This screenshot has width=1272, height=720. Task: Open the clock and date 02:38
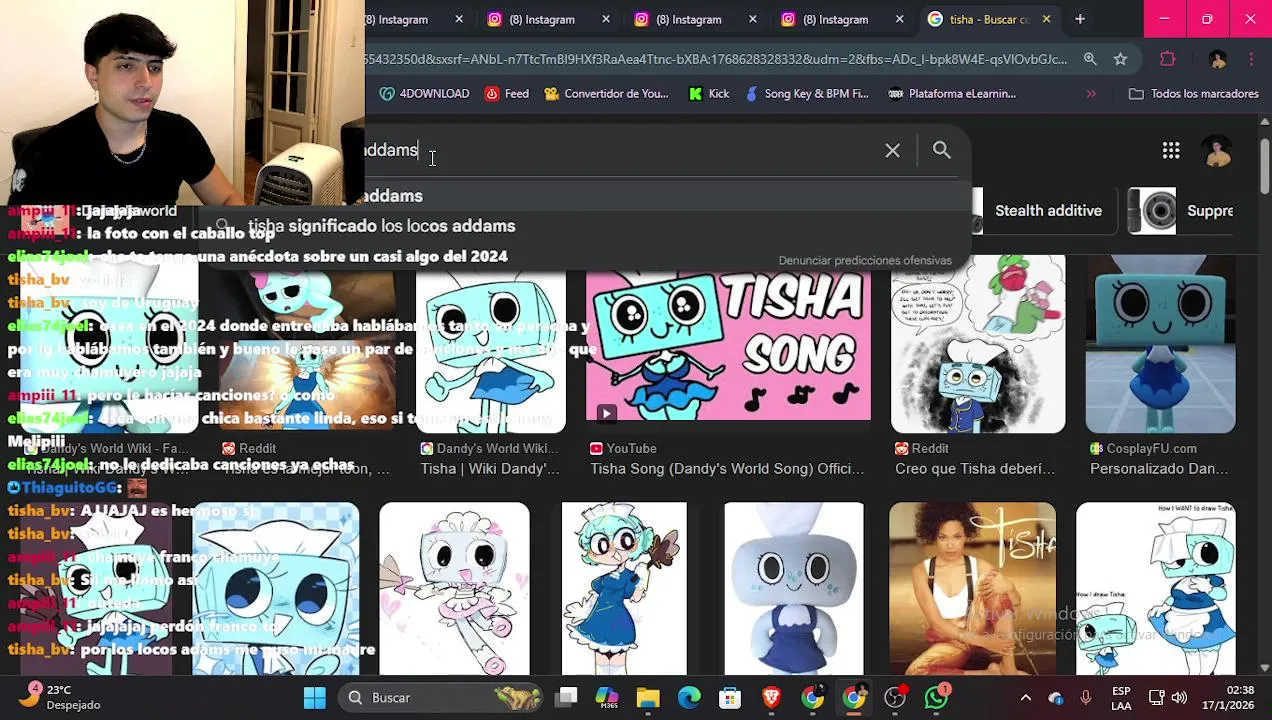(x=1229, y=698)
